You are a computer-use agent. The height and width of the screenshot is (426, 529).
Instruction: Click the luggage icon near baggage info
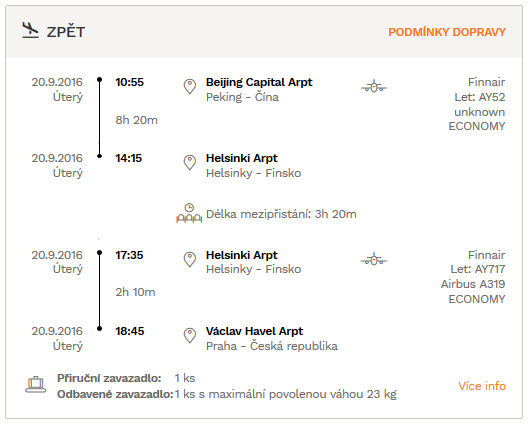36,385
